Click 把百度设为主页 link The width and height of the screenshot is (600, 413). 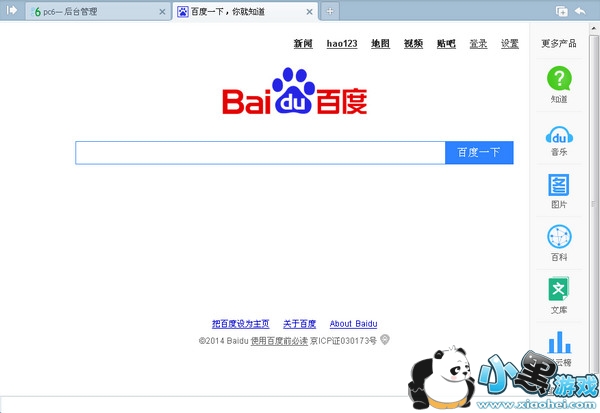[x=241, y=324]
